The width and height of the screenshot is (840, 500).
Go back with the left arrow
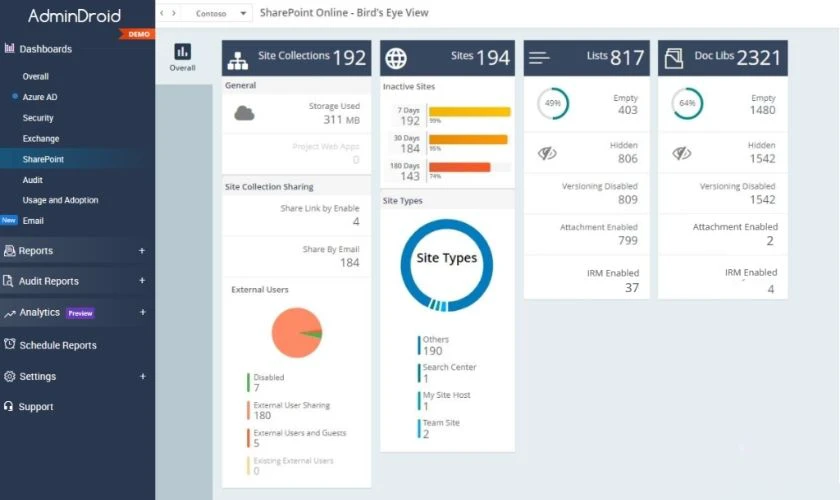click(162, 13)
